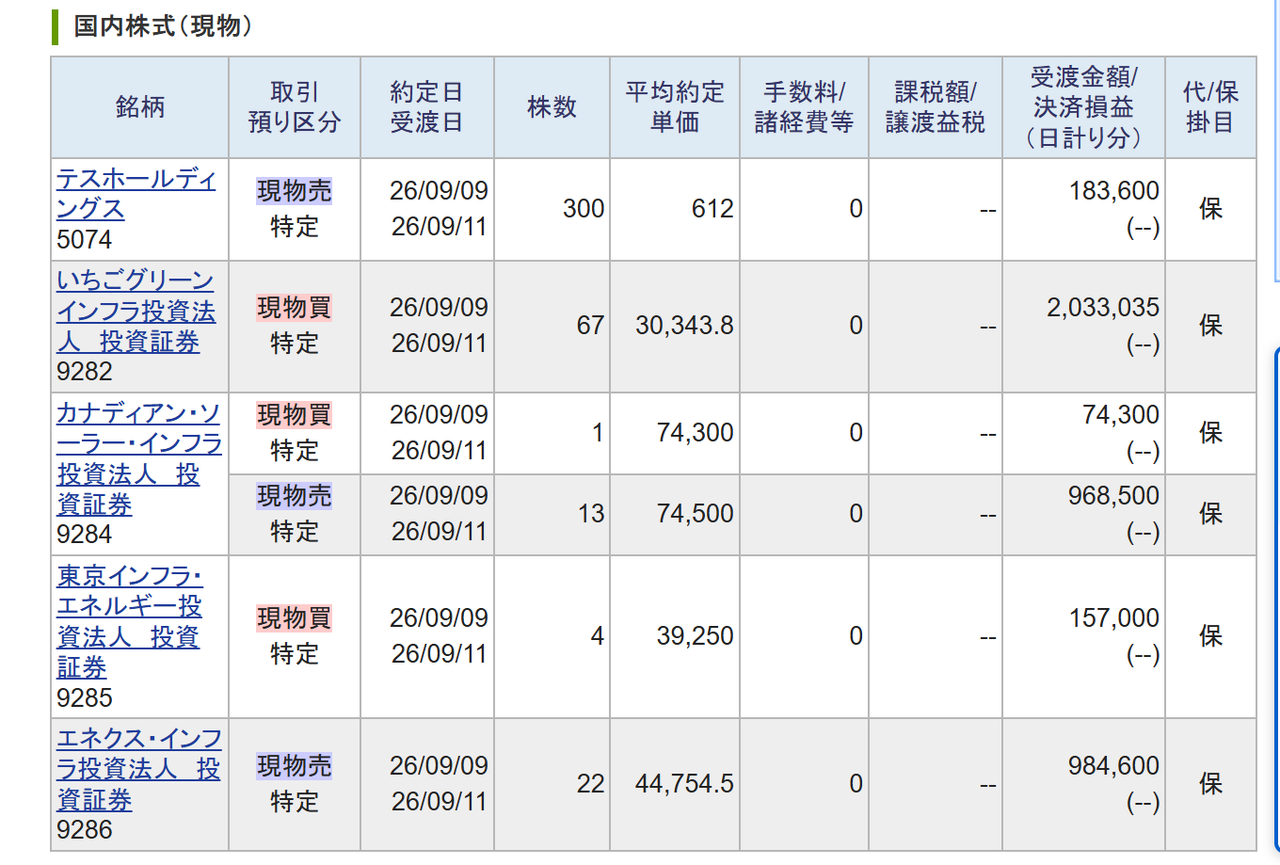Click the settlement amount 183,600
Image resolution: width=1280 pixels, height=865 pixels.
coord(1114,191)
